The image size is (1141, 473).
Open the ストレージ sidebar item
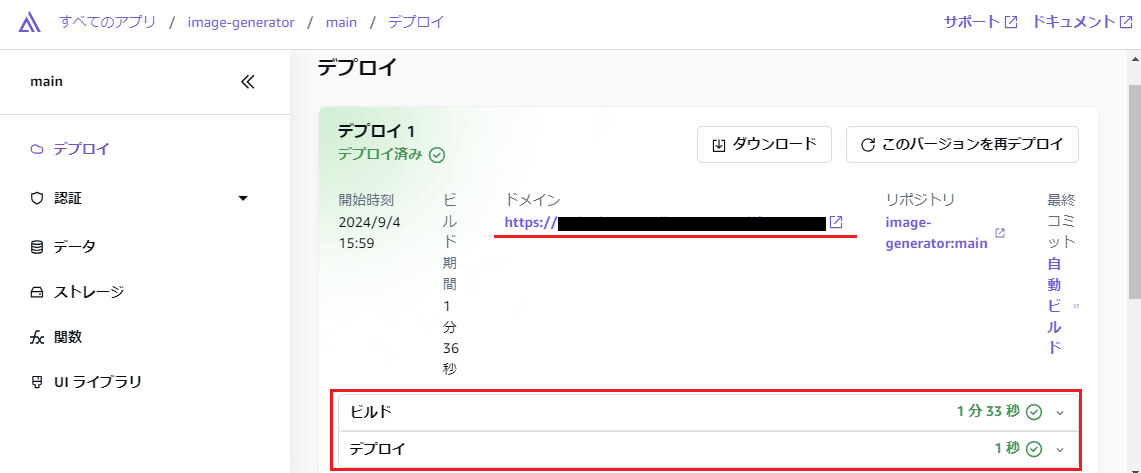click(88, 293)
